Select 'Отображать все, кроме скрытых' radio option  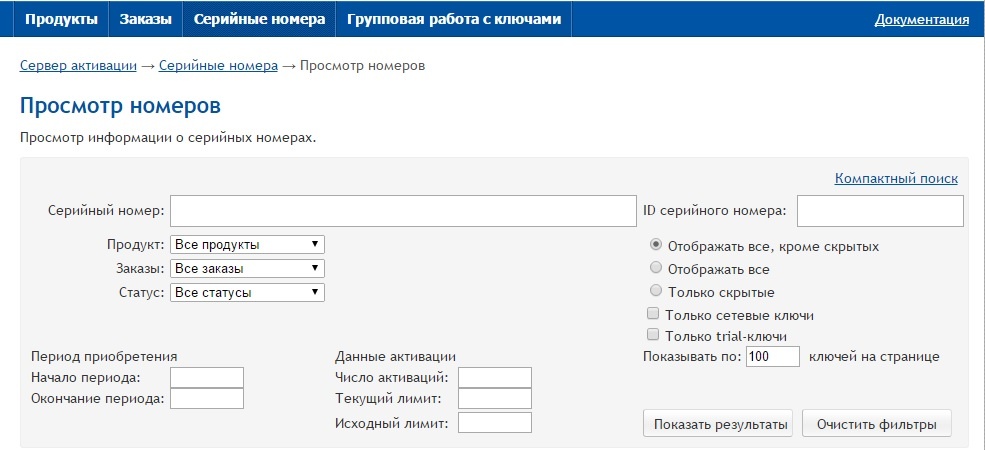point(656,245)
